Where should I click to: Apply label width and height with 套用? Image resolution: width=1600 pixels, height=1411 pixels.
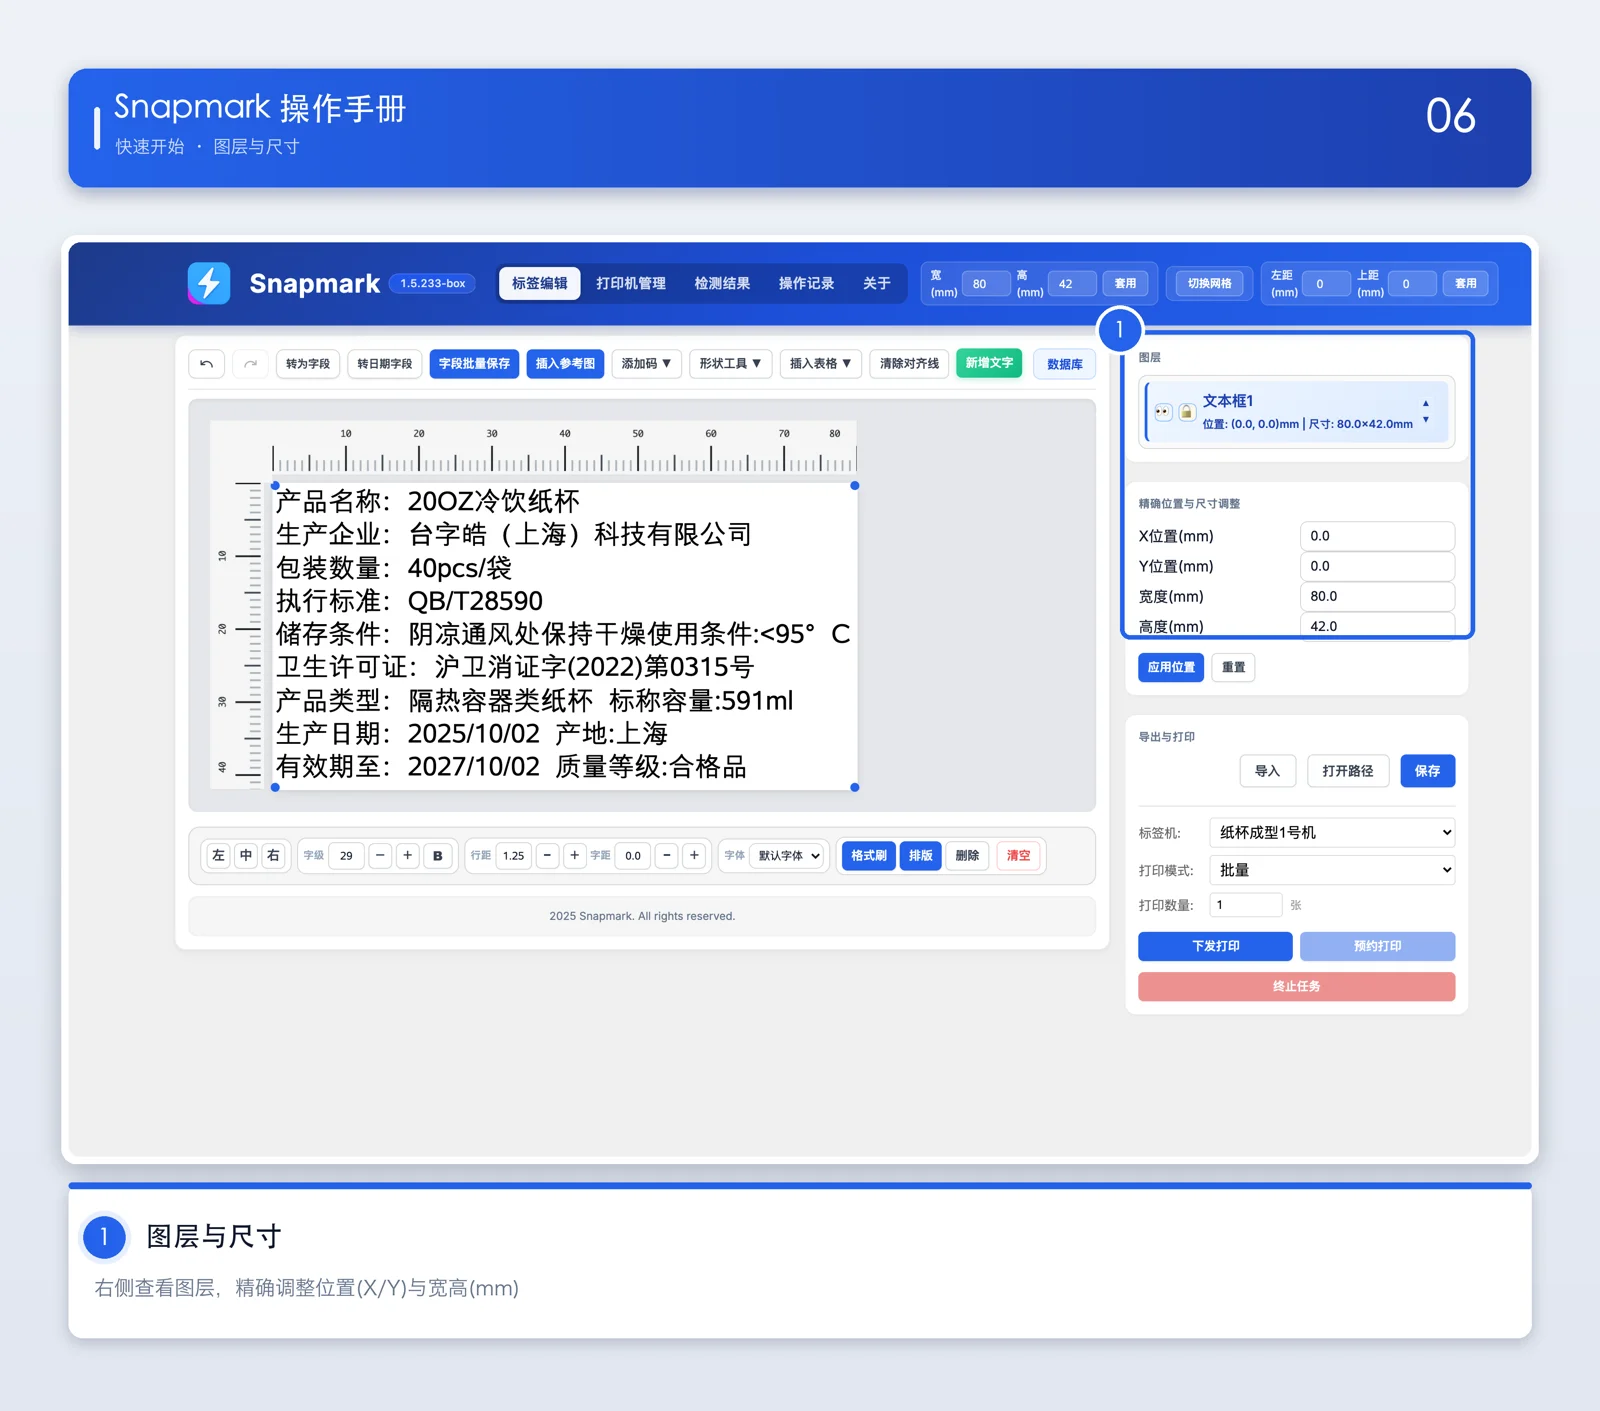pyautogui.click(x=1126, y=284)
